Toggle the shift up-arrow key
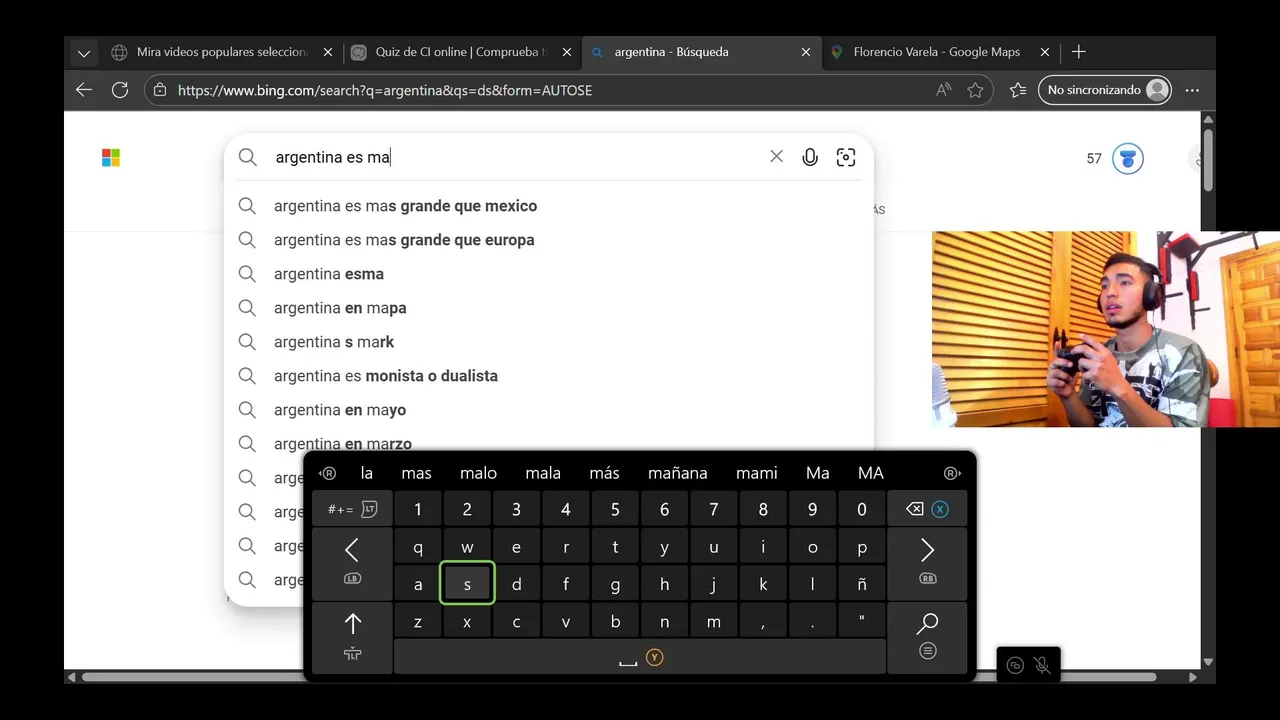 tap(352, 638)
